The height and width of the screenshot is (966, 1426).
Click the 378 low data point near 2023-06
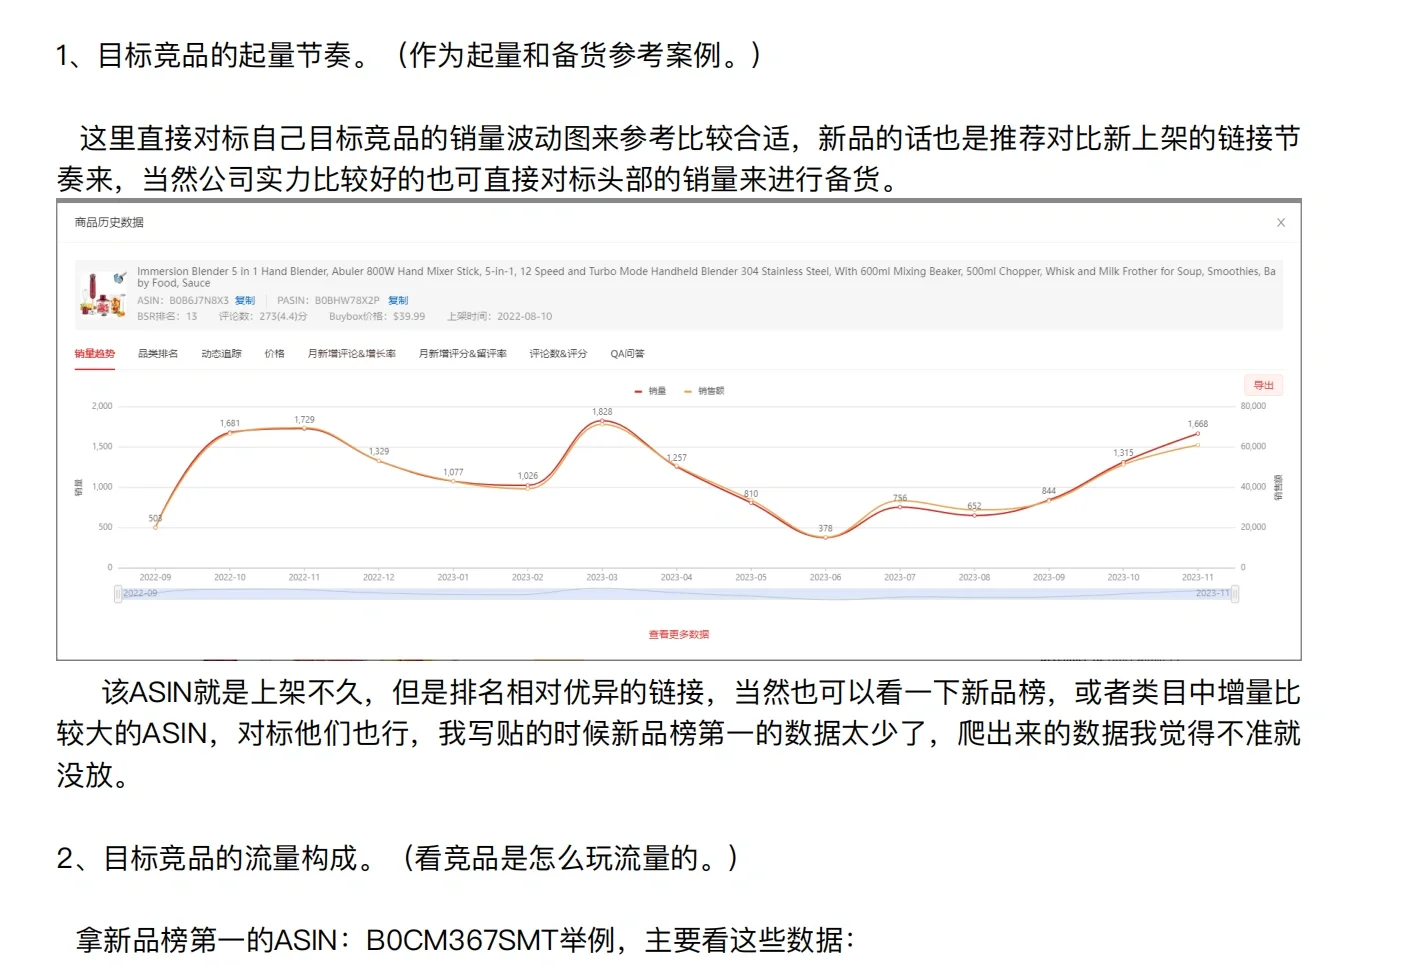tap(824, 537)
